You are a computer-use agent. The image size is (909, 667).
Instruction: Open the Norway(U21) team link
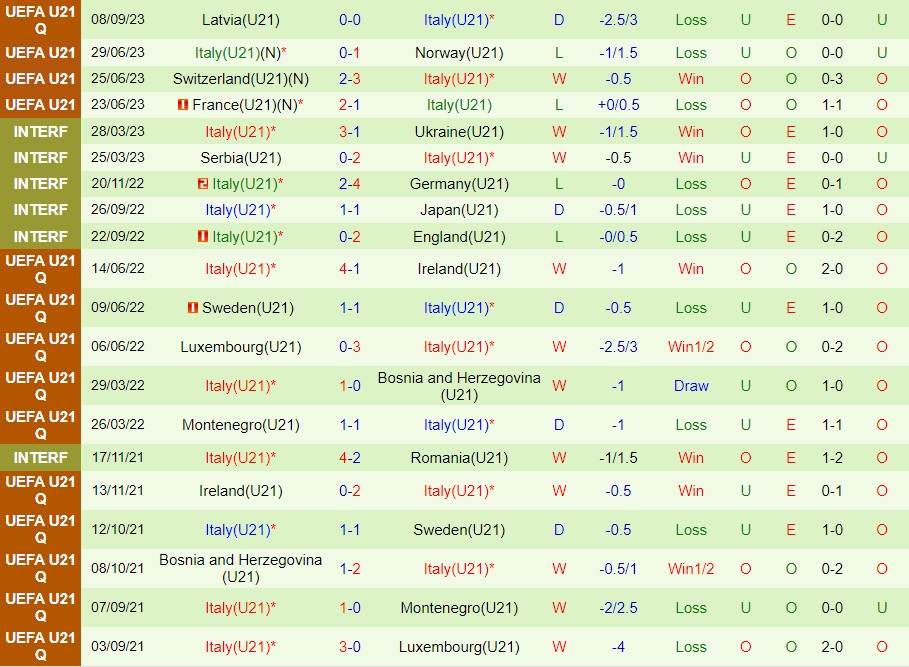459,53
